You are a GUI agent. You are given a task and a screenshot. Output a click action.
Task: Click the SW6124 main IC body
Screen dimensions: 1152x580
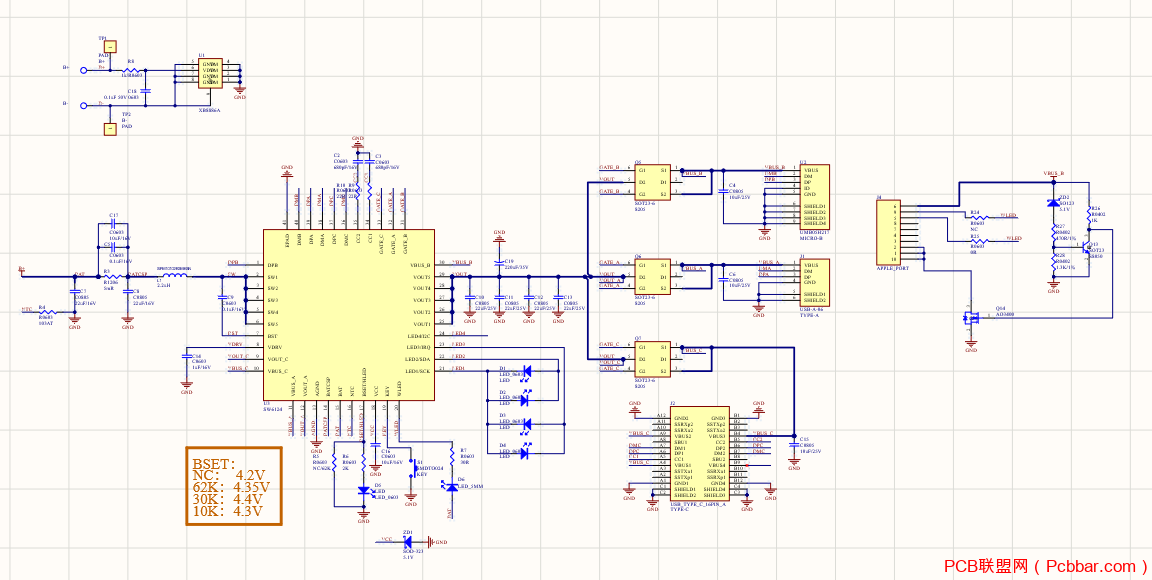click(x=348, y=315)
